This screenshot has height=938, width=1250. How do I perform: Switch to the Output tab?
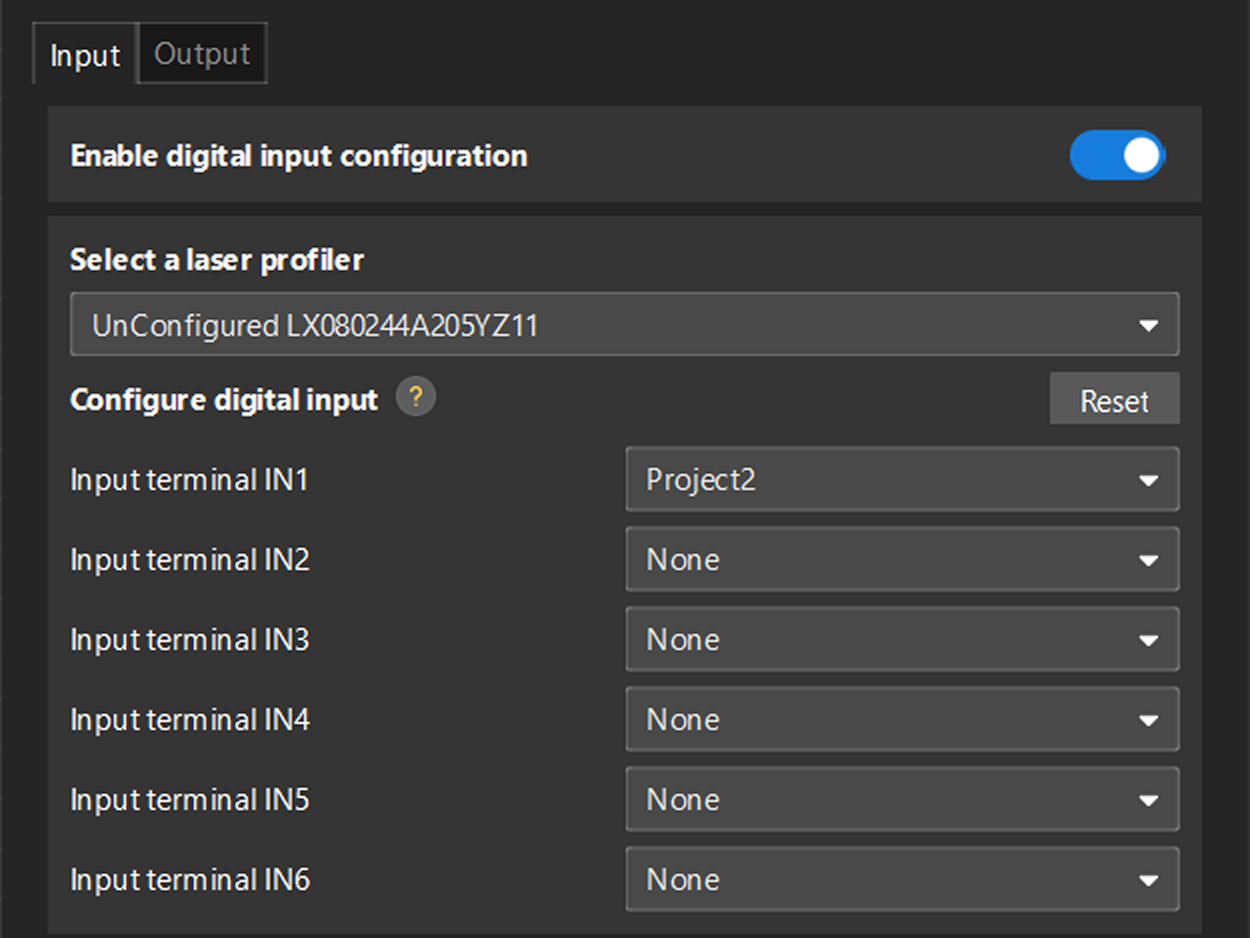(x=201, y=53)
